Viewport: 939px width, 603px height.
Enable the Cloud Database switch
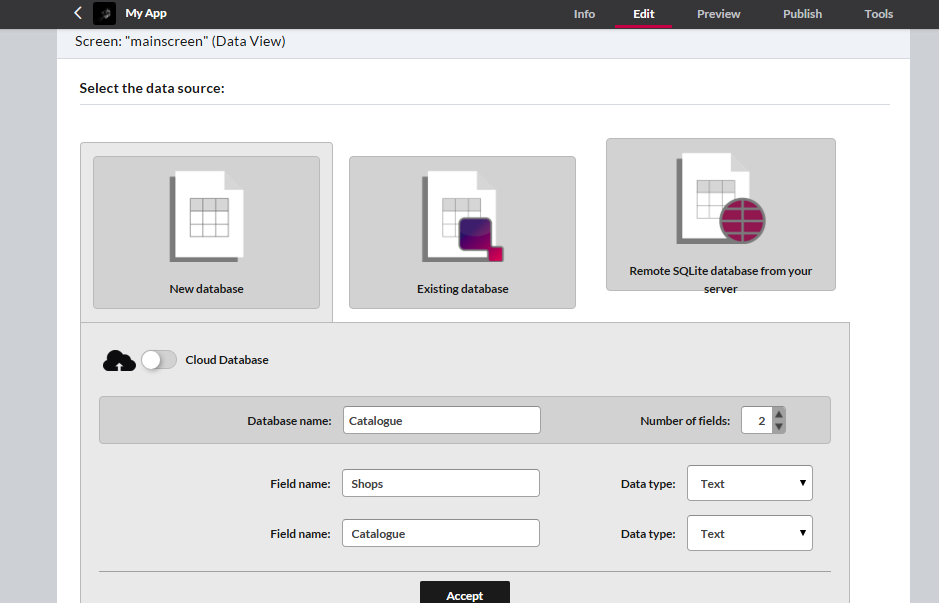point(159,360)
